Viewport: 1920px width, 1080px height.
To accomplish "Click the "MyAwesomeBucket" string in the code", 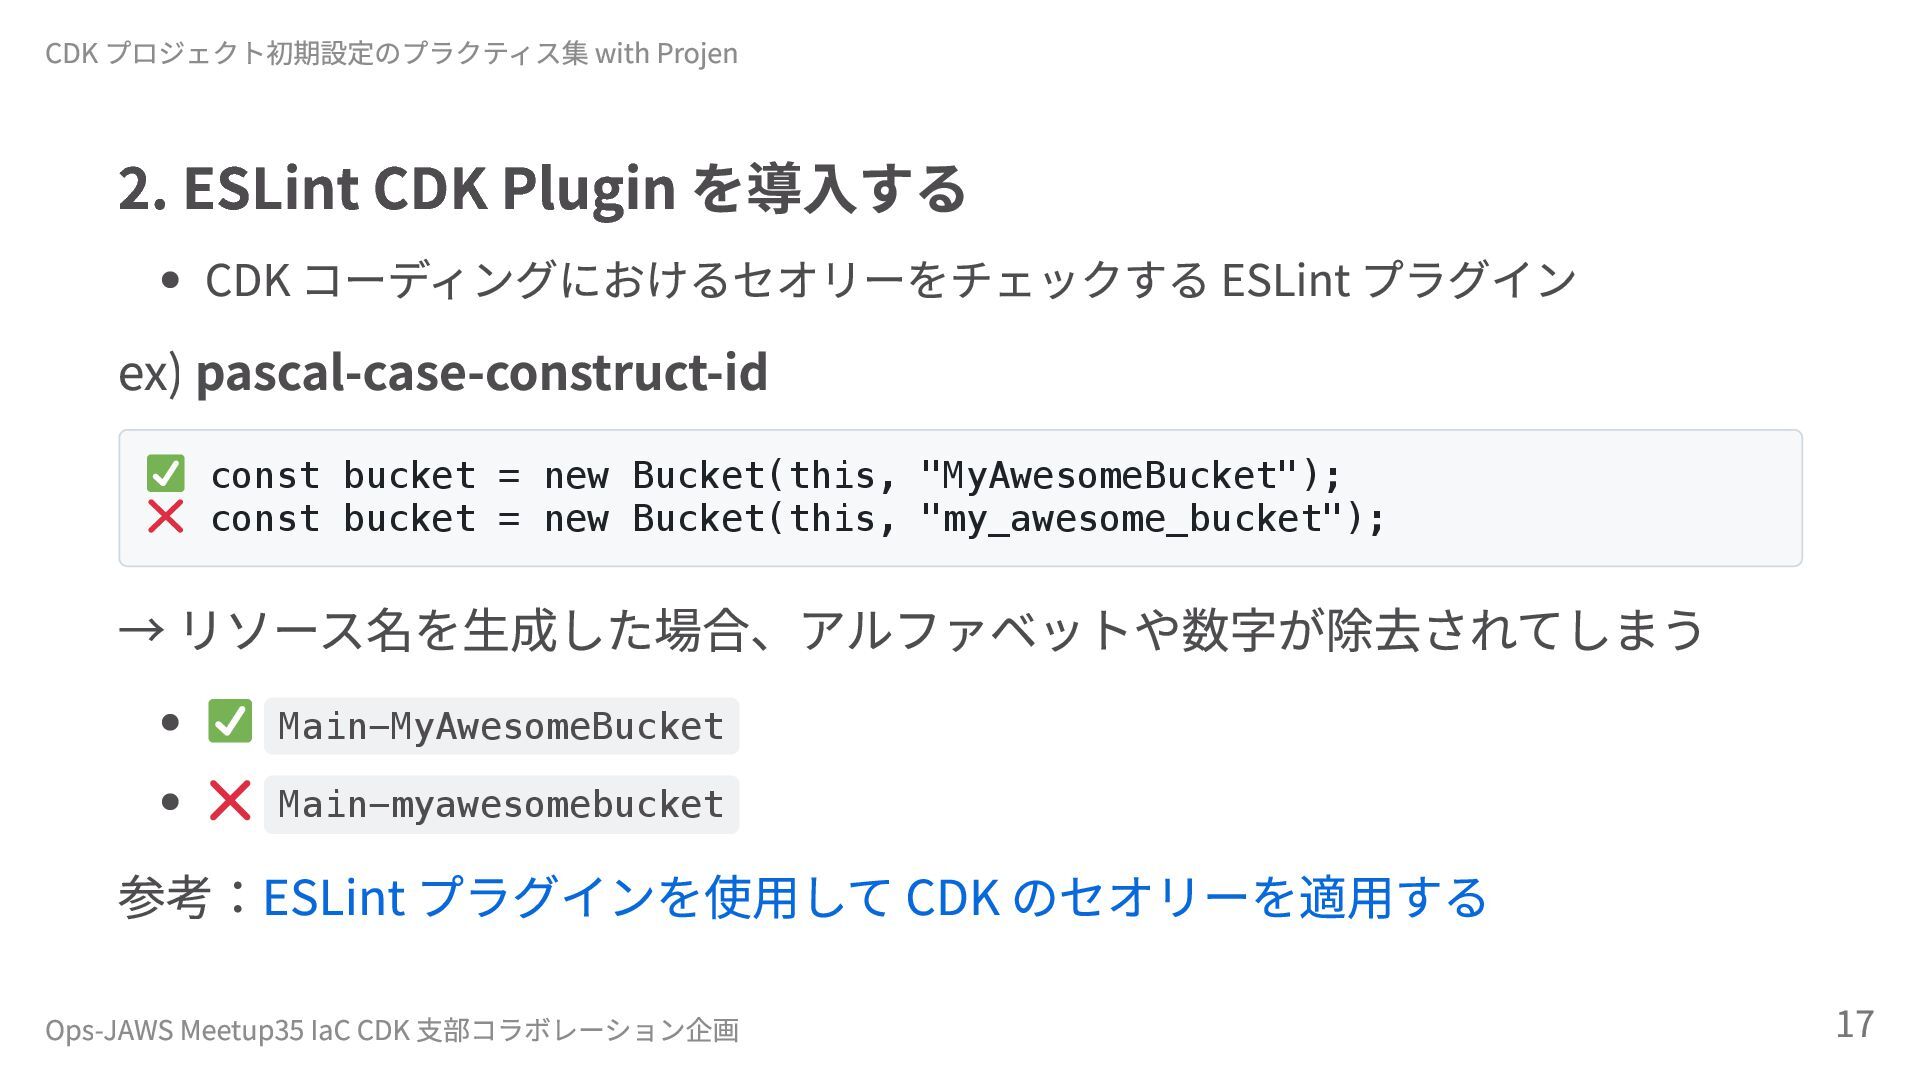I will [1108, 475].
